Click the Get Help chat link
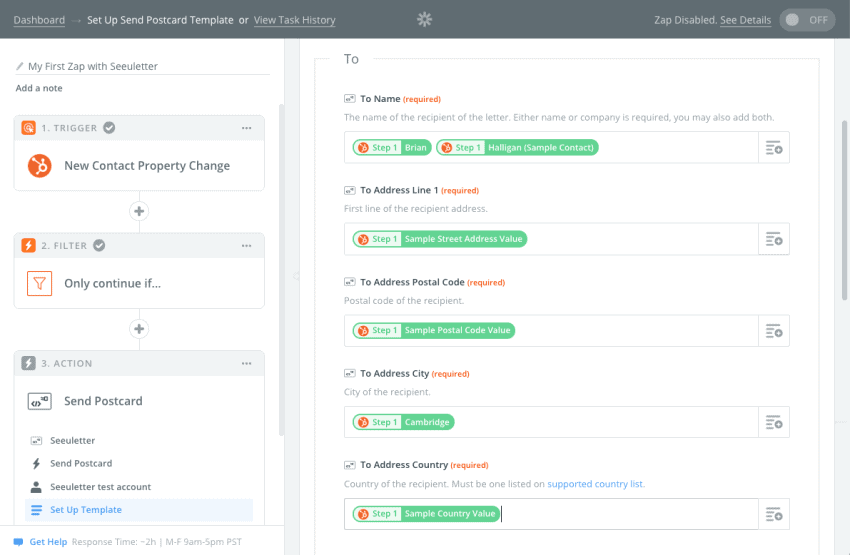Screen dimensions: 850x555 tap(48, 541)
